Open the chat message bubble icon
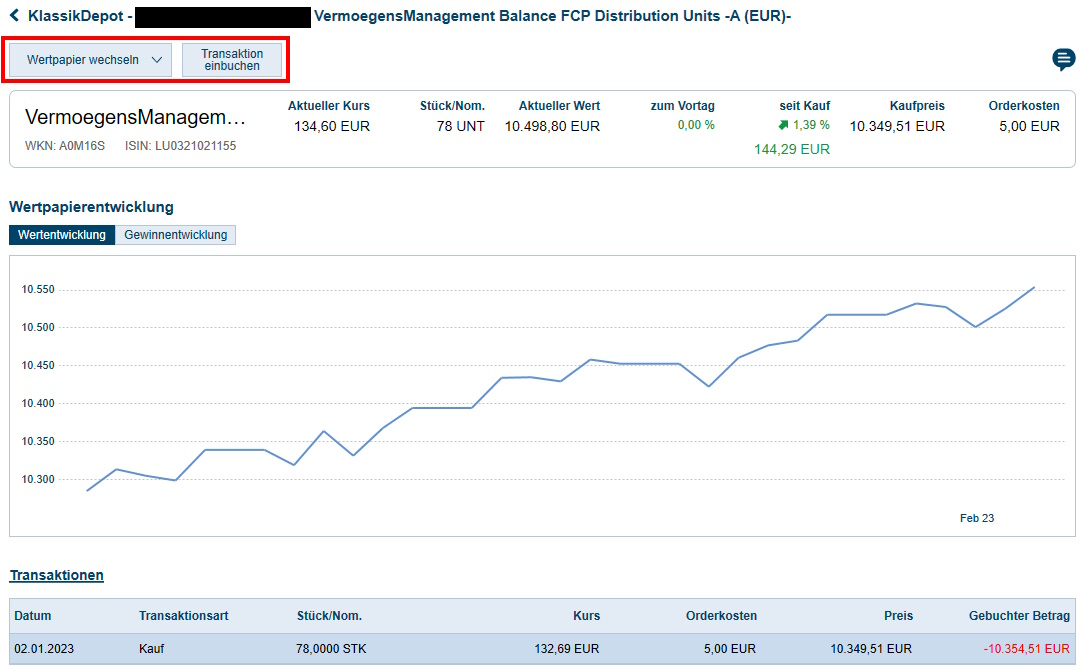Image resolution: width=1080 pixels, height=669 pixels. coord(1063,59)
